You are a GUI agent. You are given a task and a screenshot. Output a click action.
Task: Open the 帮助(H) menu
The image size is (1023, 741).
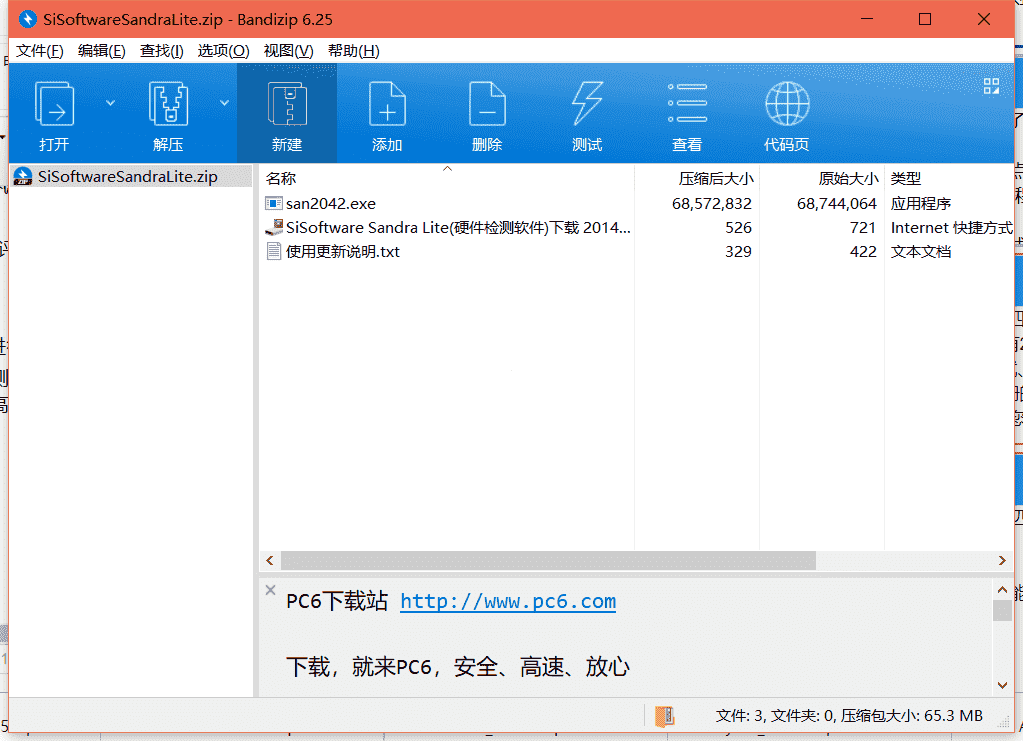click(353, 51)
